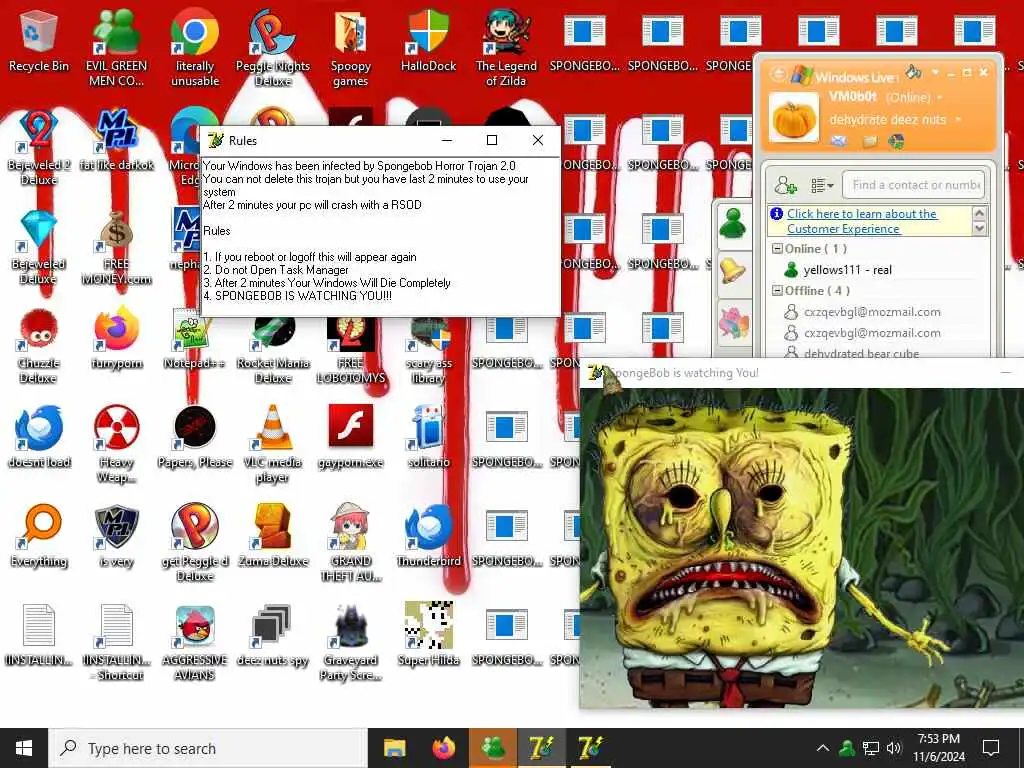Click the banner scroll up arrow

pyautogui.click(x=979, y=213)
